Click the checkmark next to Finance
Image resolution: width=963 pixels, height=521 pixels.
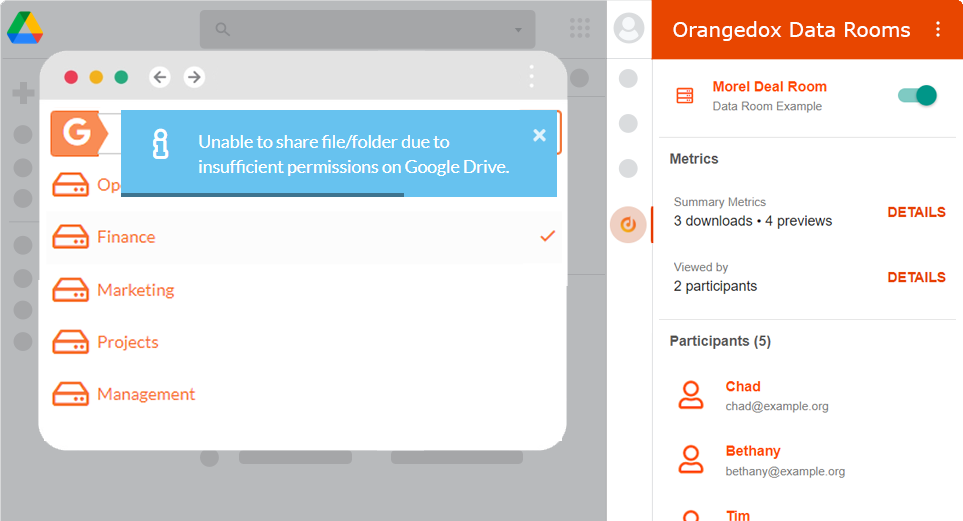(x=548, y=236)
